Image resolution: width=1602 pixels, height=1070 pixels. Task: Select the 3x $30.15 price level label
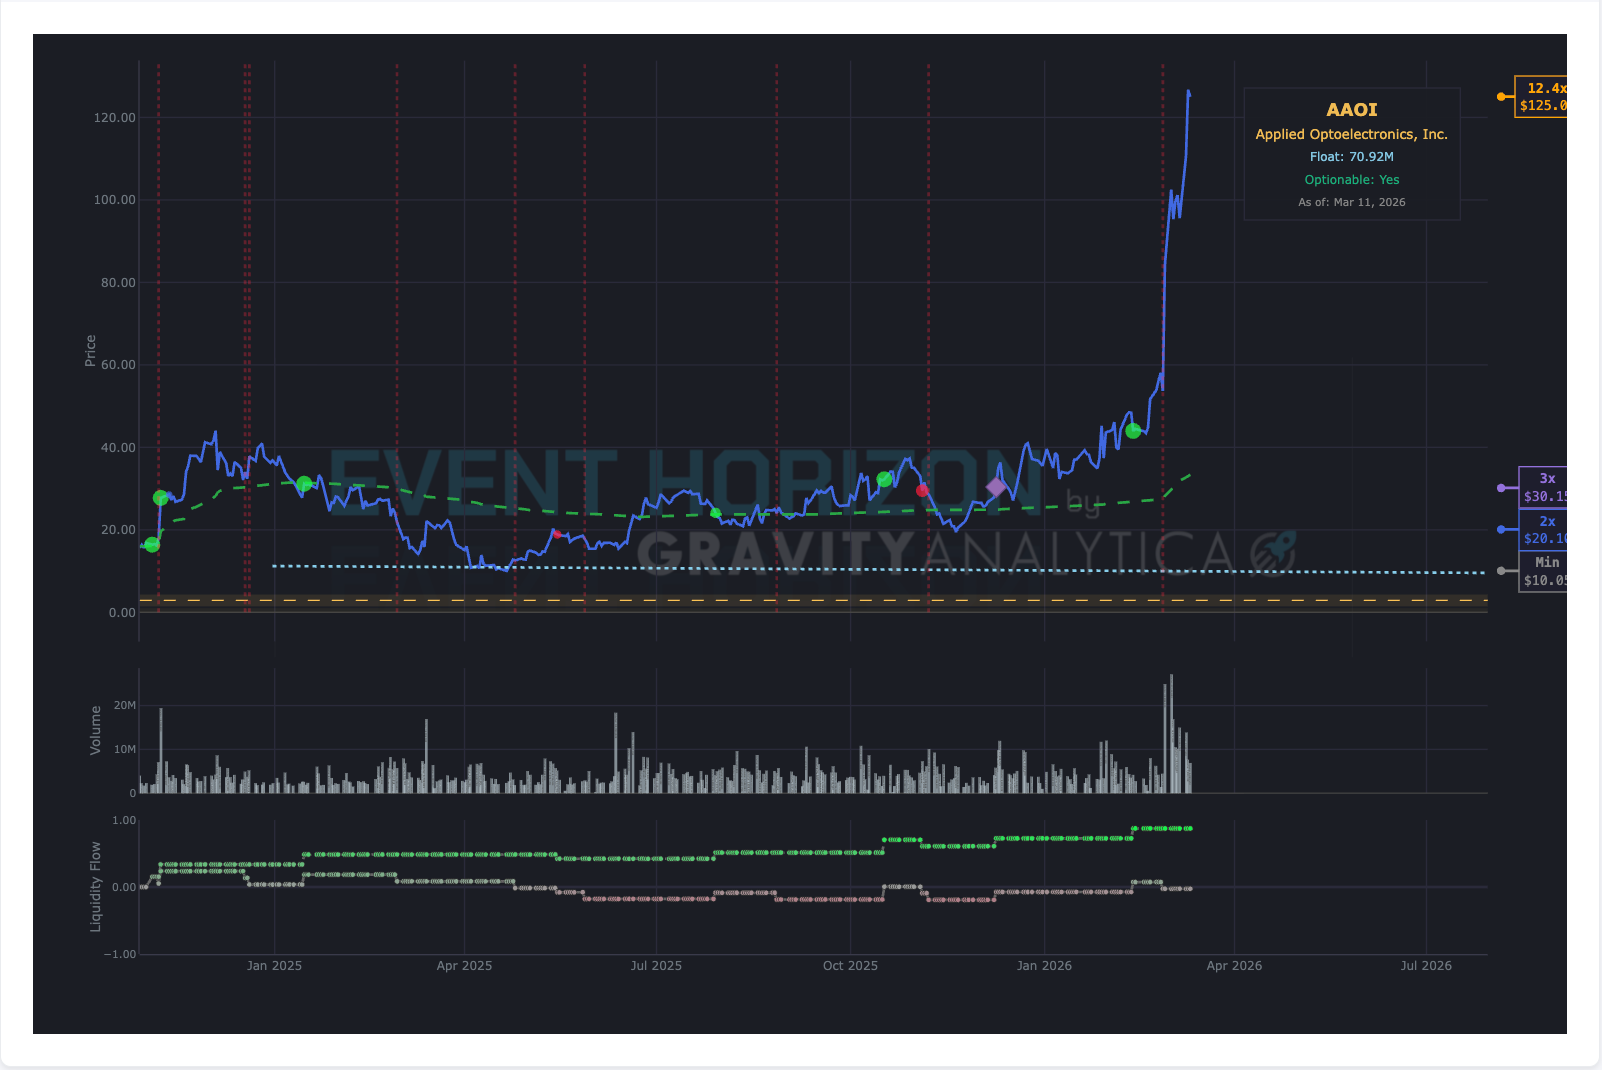point(1543,488)
